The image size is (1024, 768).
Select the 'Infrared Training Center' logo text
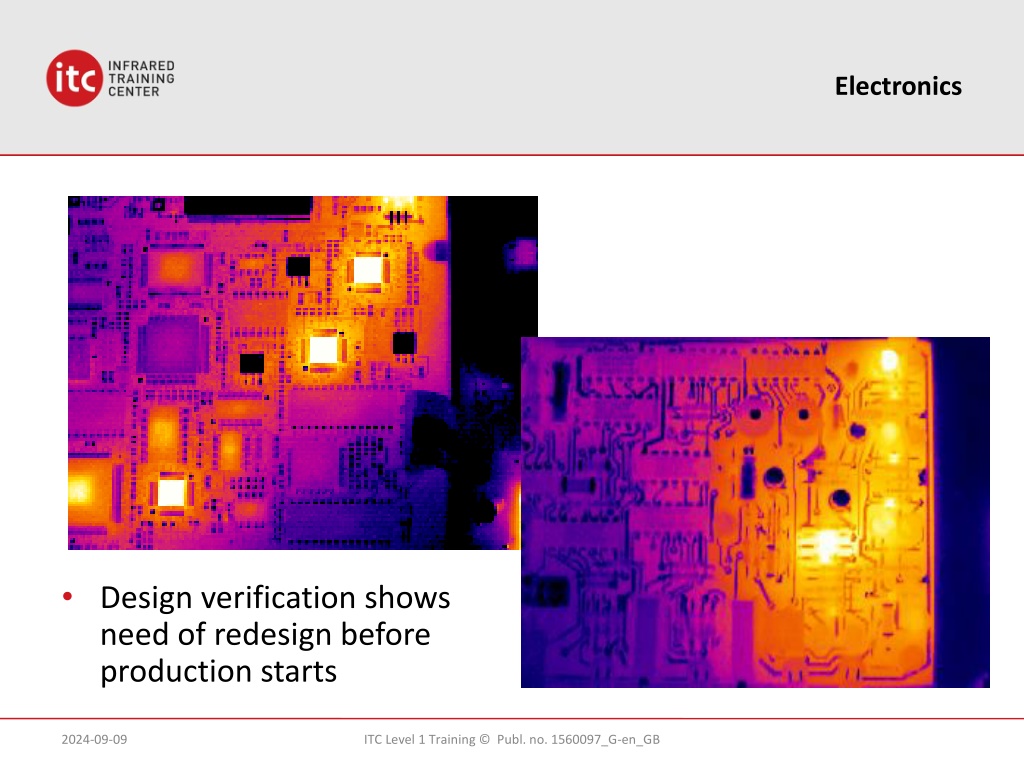point(141,78)
